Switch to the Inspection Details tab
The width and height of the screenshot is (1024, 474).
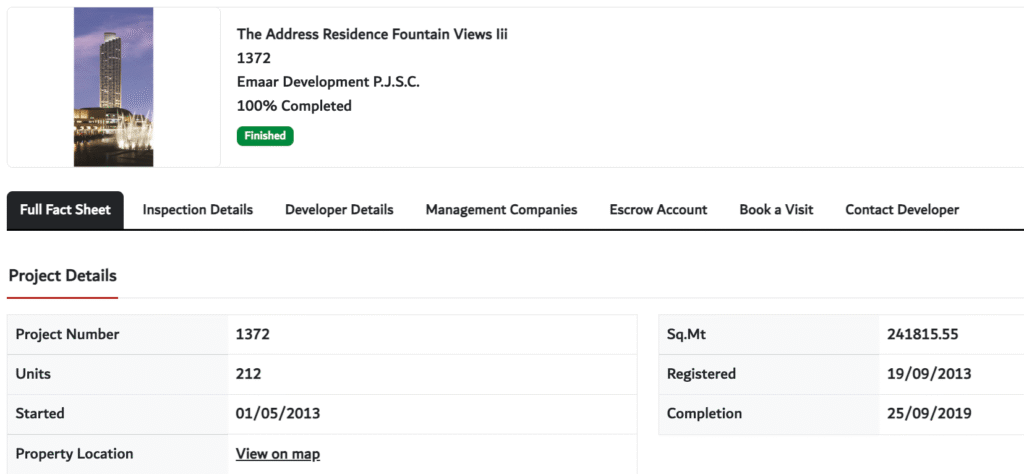click(198, 210)
